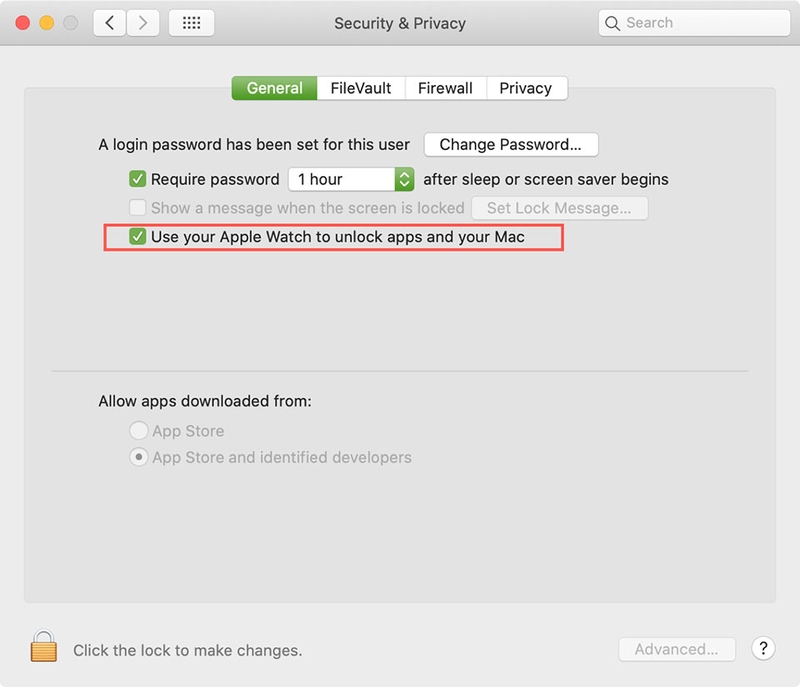Image resolution: width=800 pixels, height=687 pixels.
Task: Go forward with the right chevron
Action: pos(143,23)
